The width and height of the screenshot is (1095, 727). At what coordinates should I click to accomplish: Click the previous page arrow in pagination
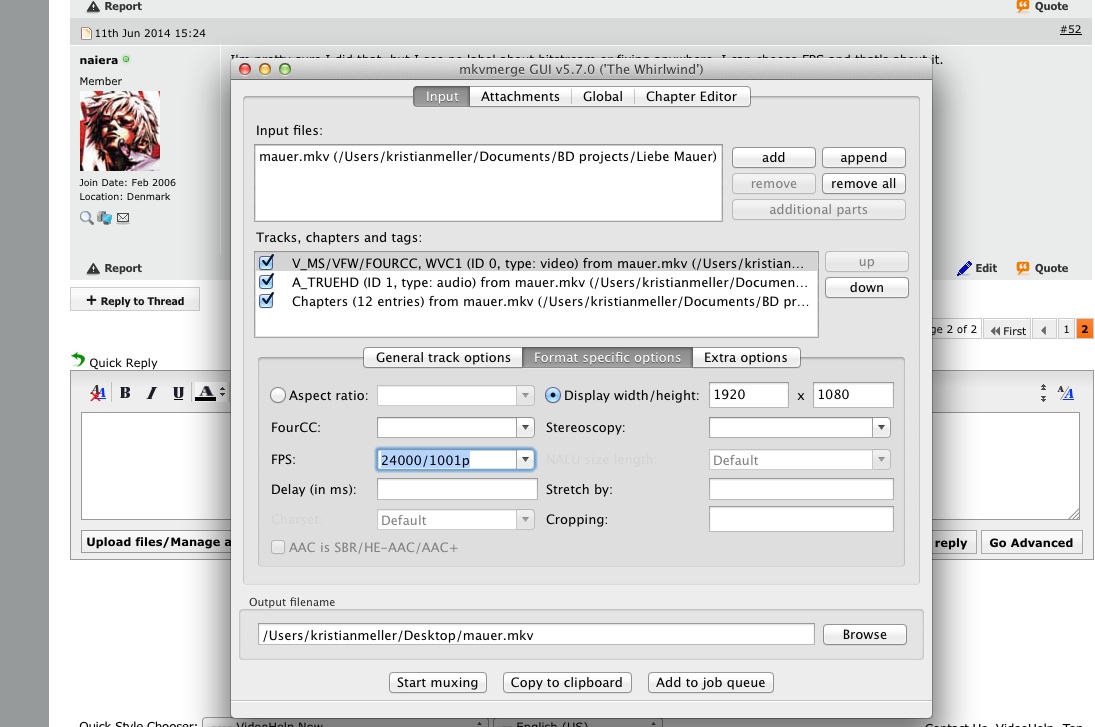[1044, 330]
